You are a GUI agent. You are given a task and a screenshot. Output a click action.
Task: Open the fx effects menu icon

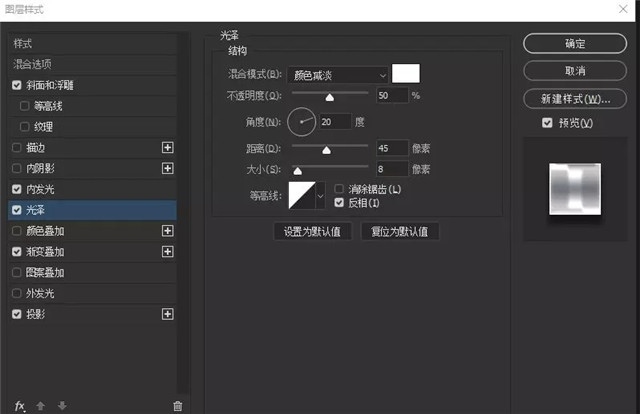19,406
